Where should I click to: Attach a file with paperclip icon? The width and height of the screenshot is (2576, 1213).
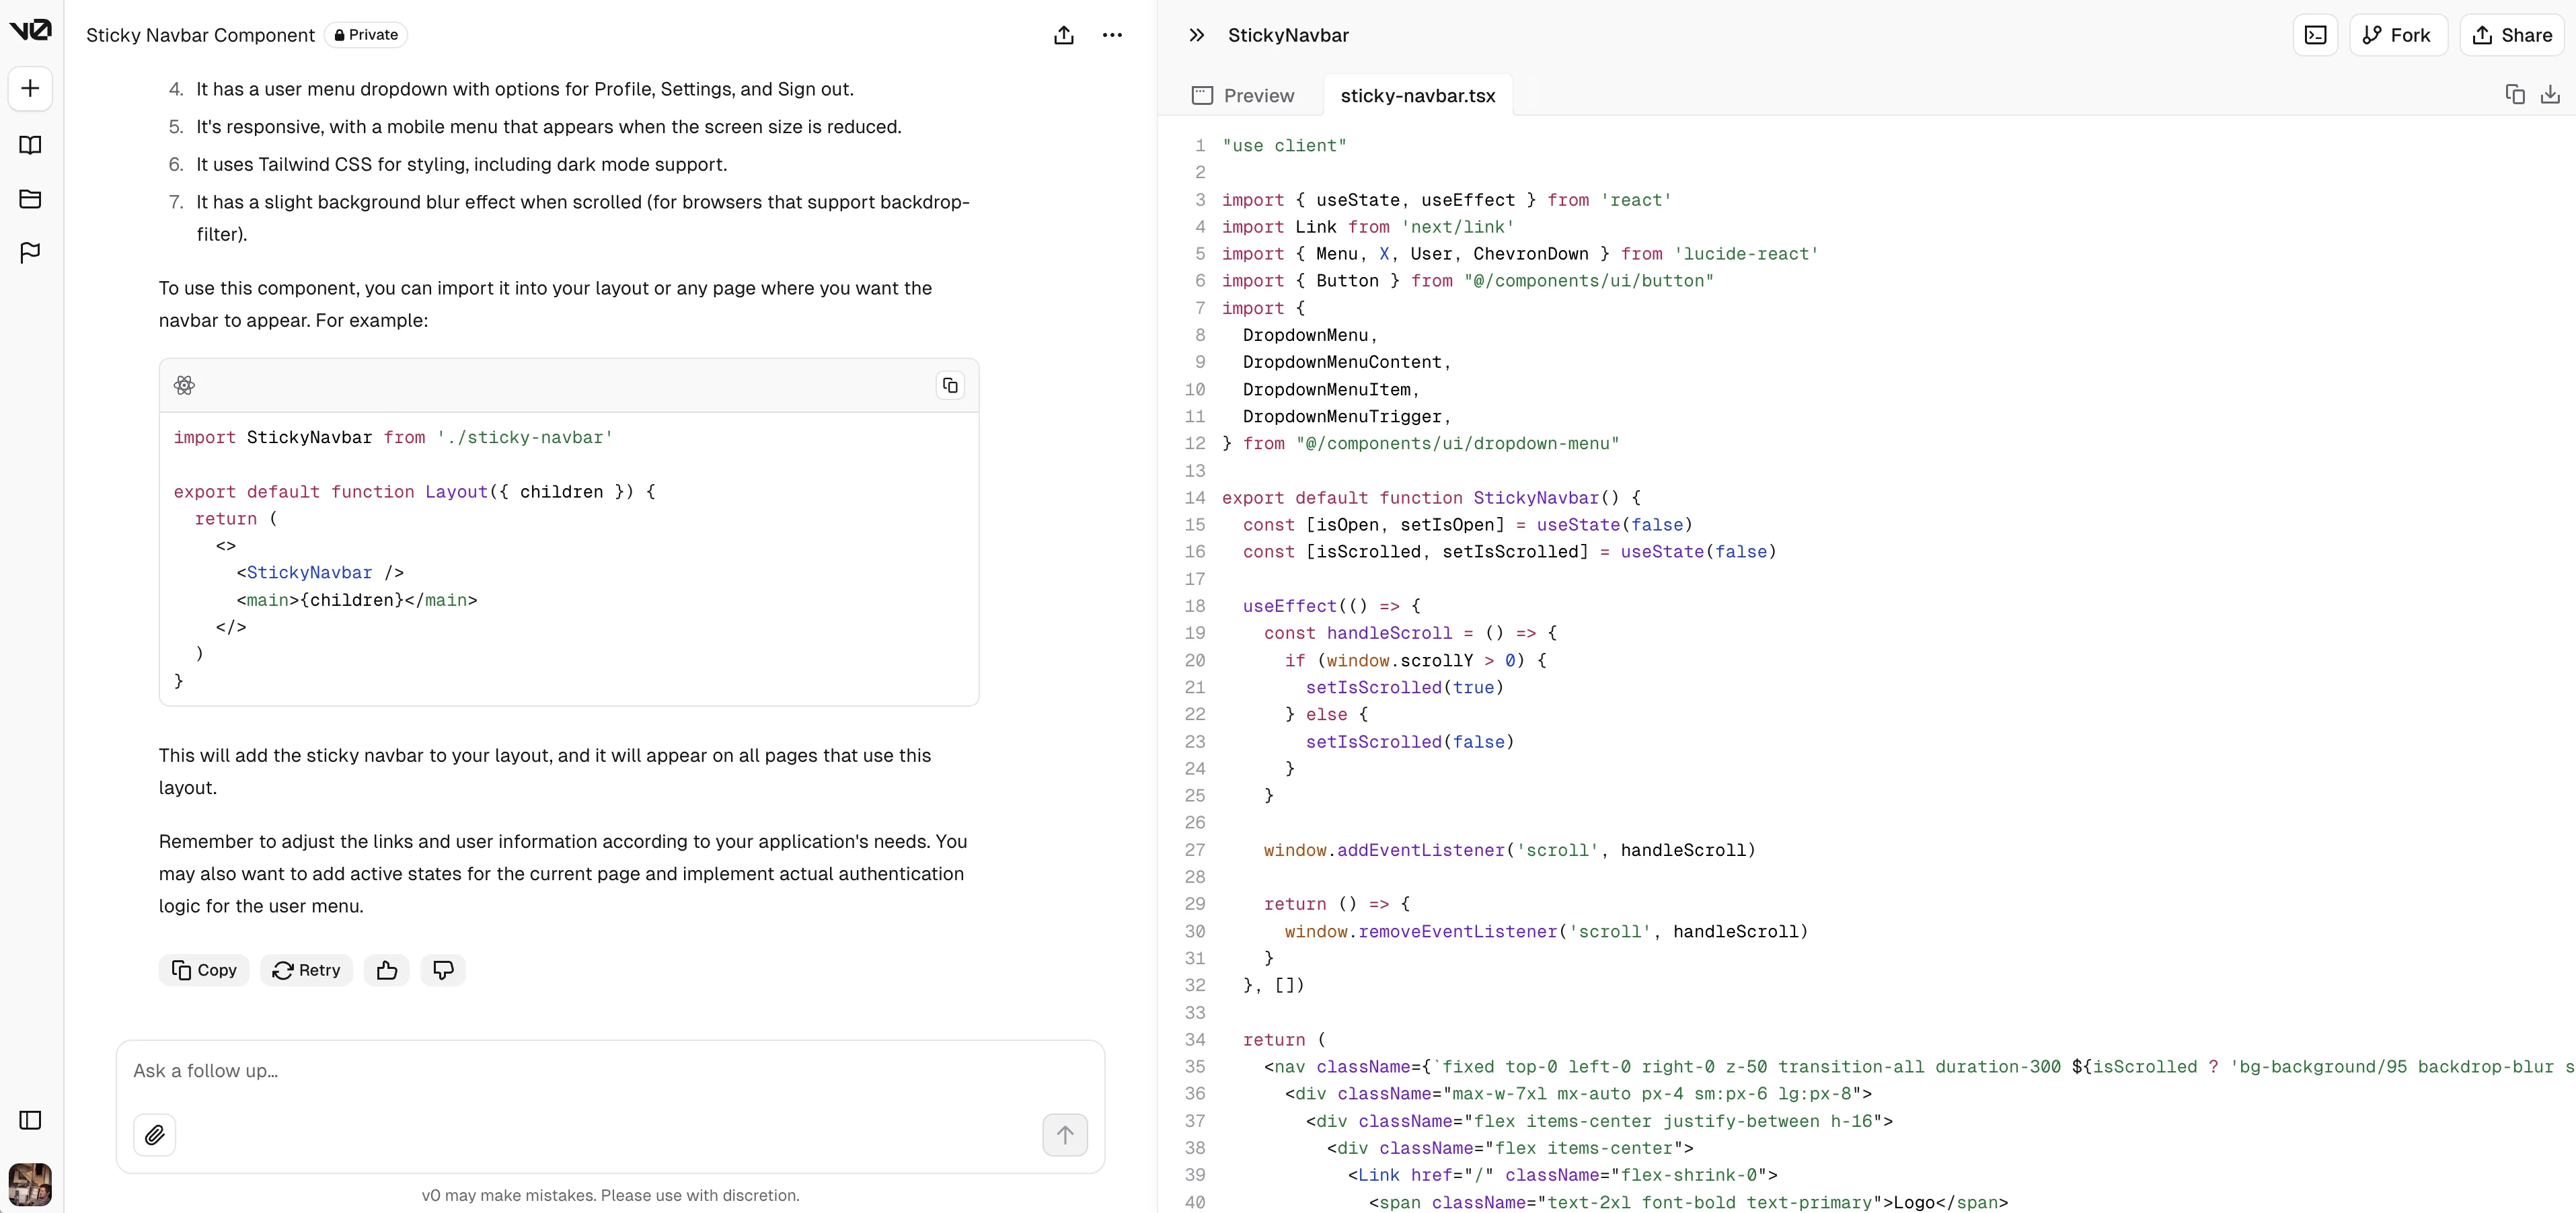tap(154, 1135)
